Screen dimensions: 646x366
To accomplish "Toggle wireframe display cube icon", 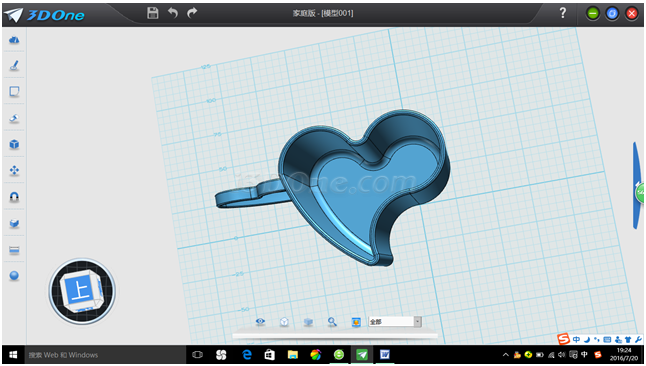I will pos(284,322).
